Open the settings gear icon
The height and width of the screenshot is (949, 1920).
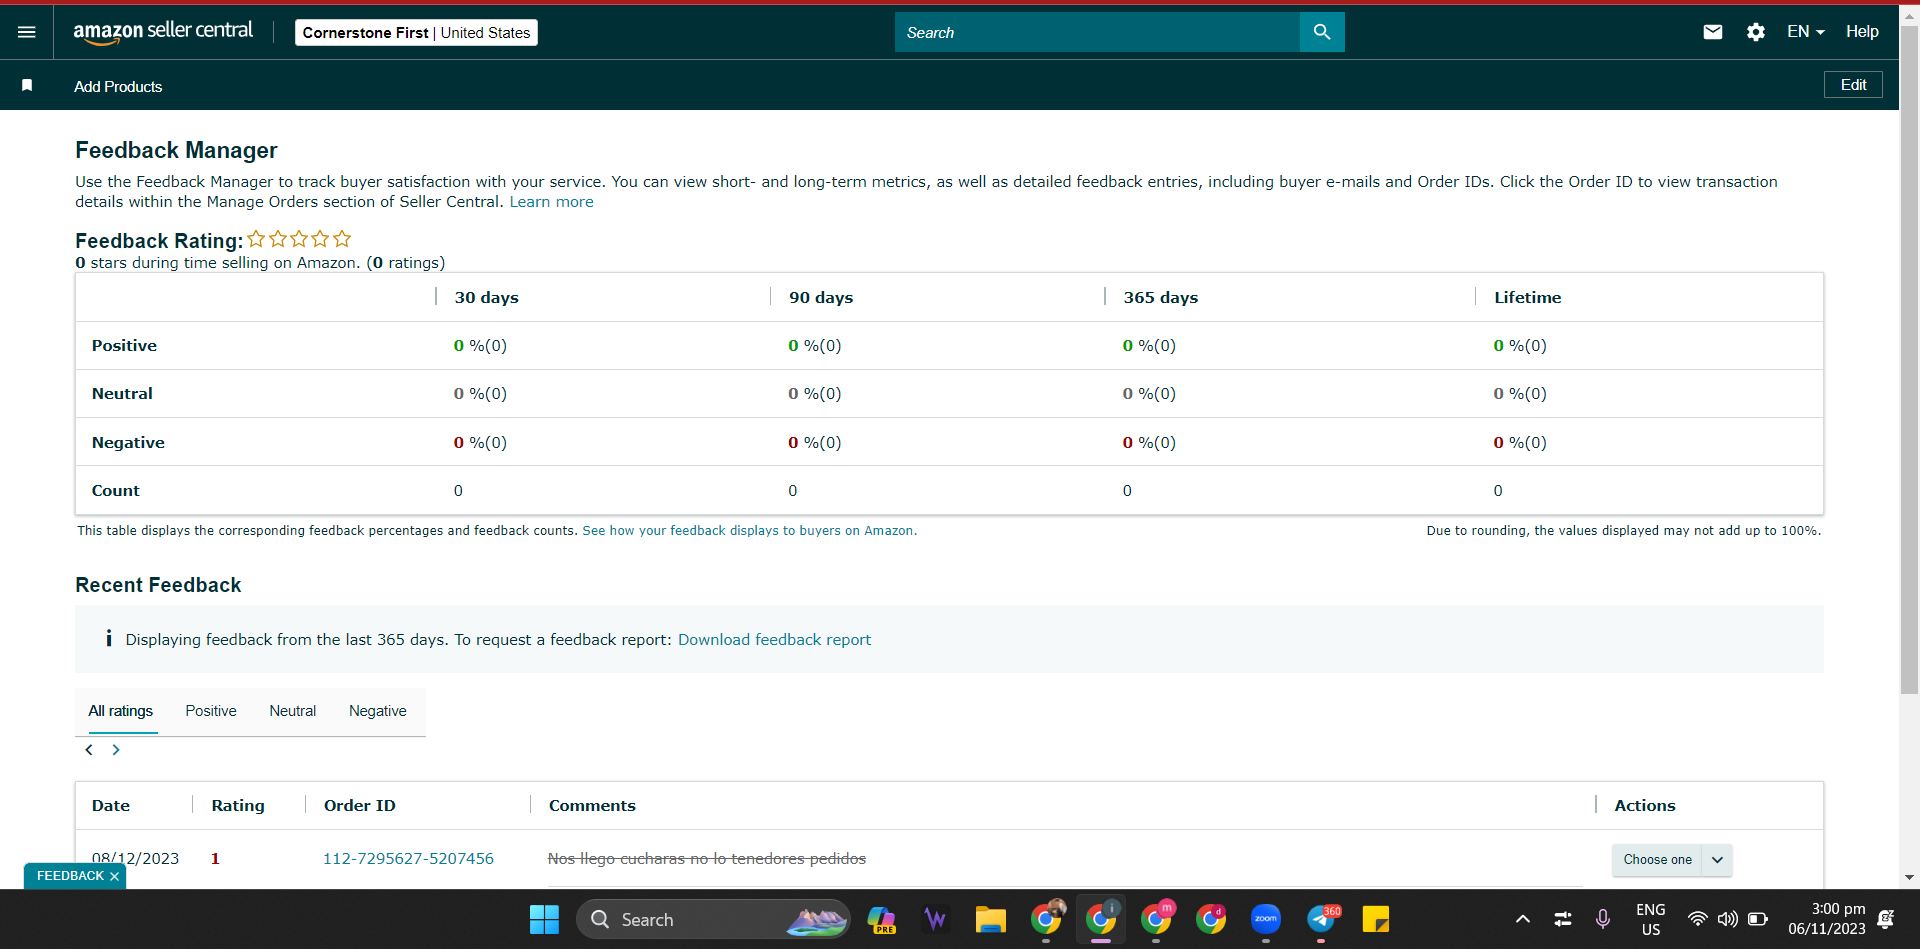coord(1756,32)
